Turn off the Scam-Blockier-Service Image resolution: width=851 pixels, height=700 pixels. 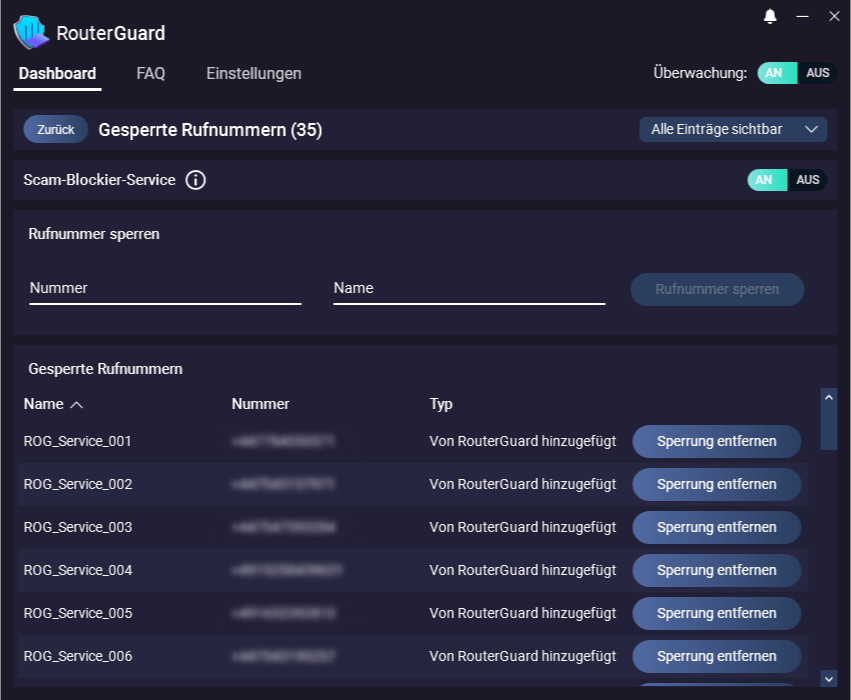click(806, 180)
